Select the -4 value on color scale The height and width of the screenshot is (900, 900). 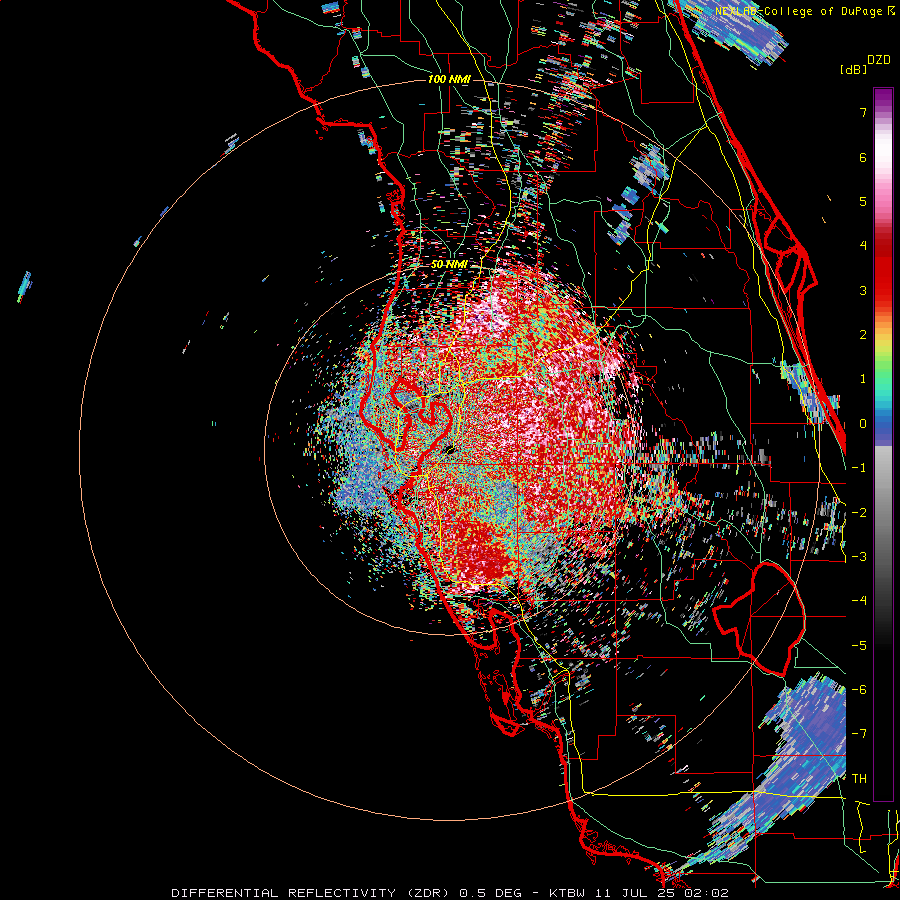coord(859,601)
